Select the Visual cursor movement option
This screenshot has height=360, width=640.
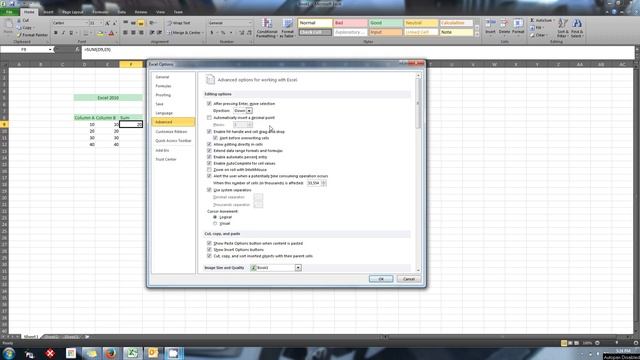point(215,223)
